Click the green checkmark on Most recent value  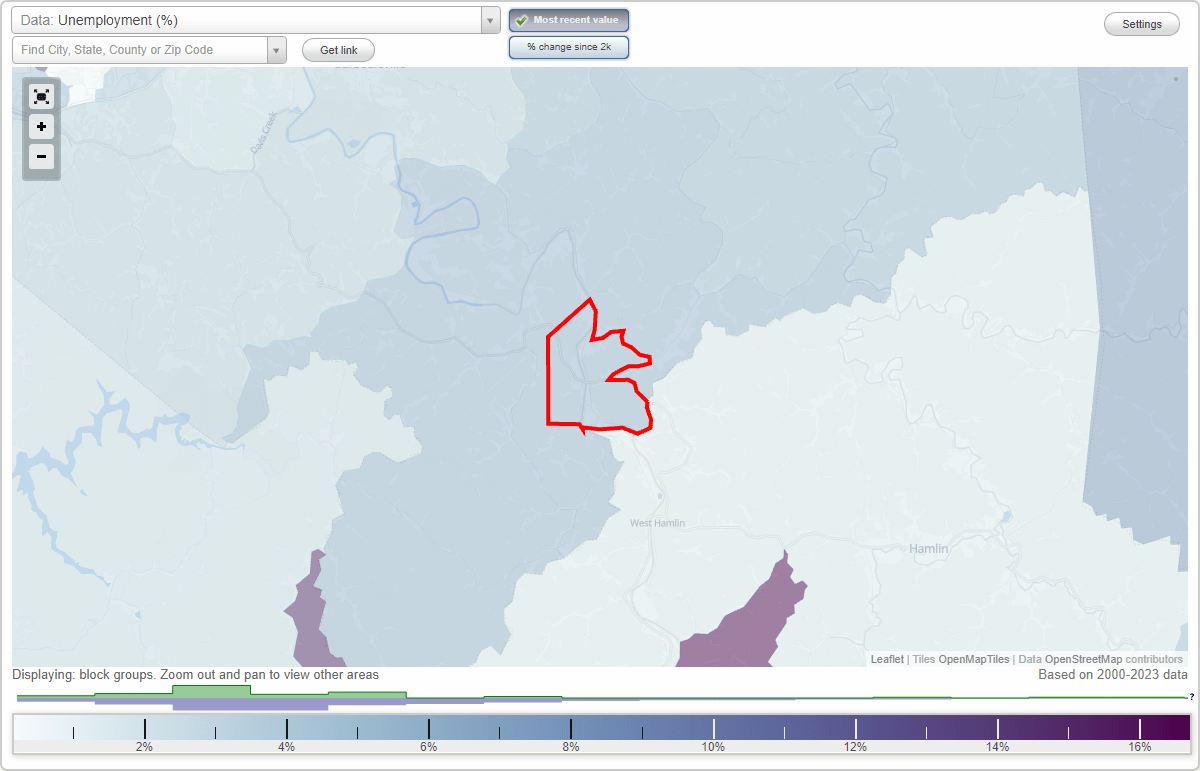point(522,20)
